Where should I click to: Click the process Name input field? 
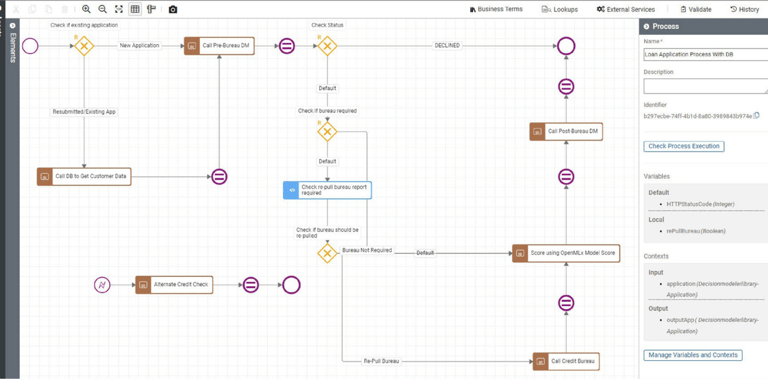click(x=705, y=55)
